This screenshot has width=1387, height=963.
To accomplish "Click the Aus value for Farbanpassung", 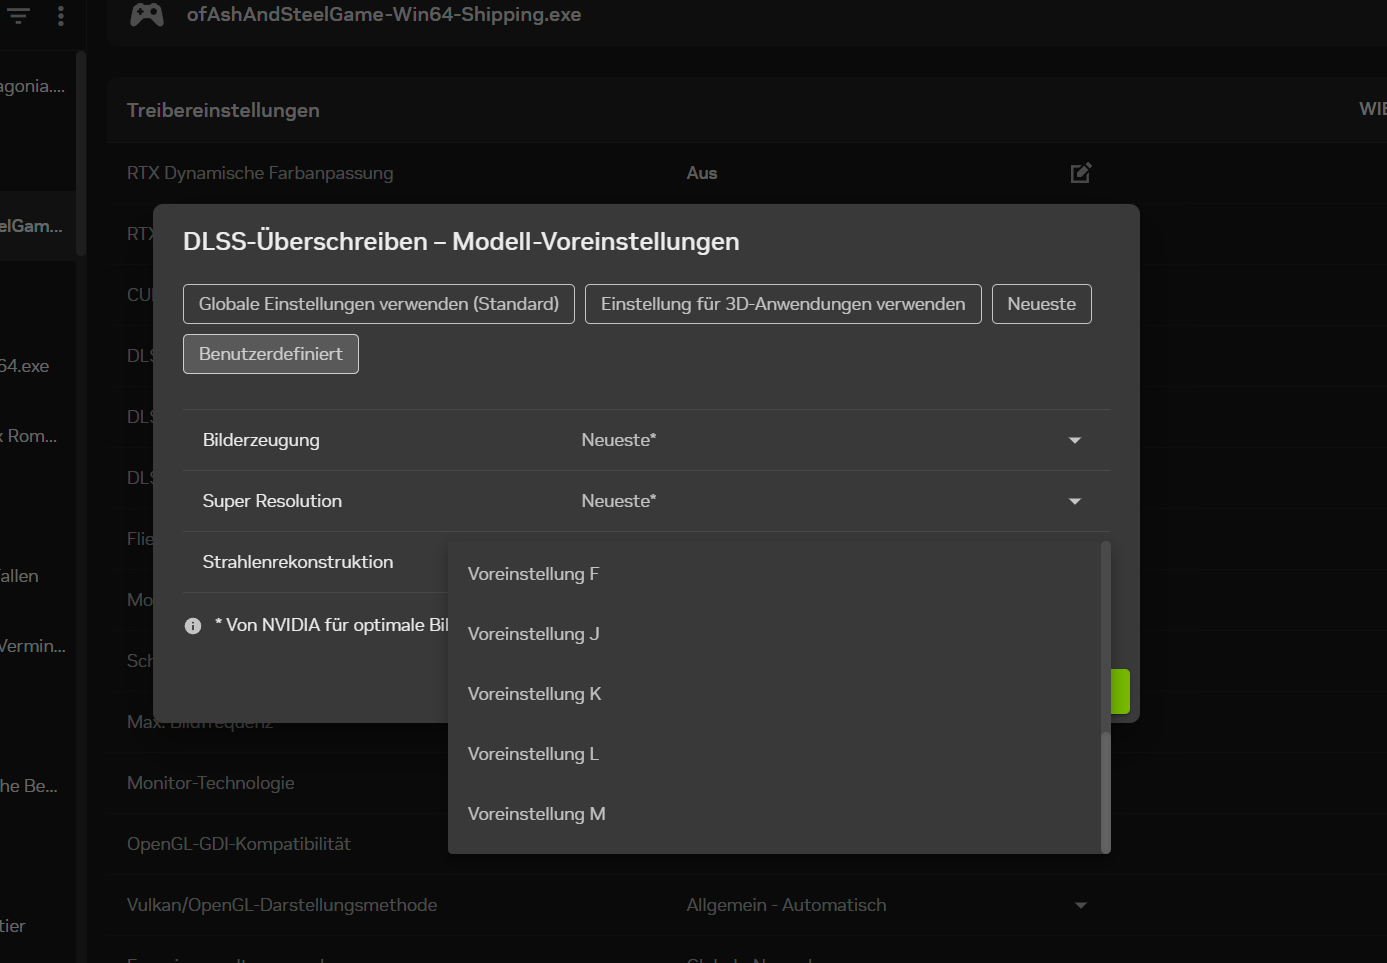I will pyautogui.click(x=702, y=173).
